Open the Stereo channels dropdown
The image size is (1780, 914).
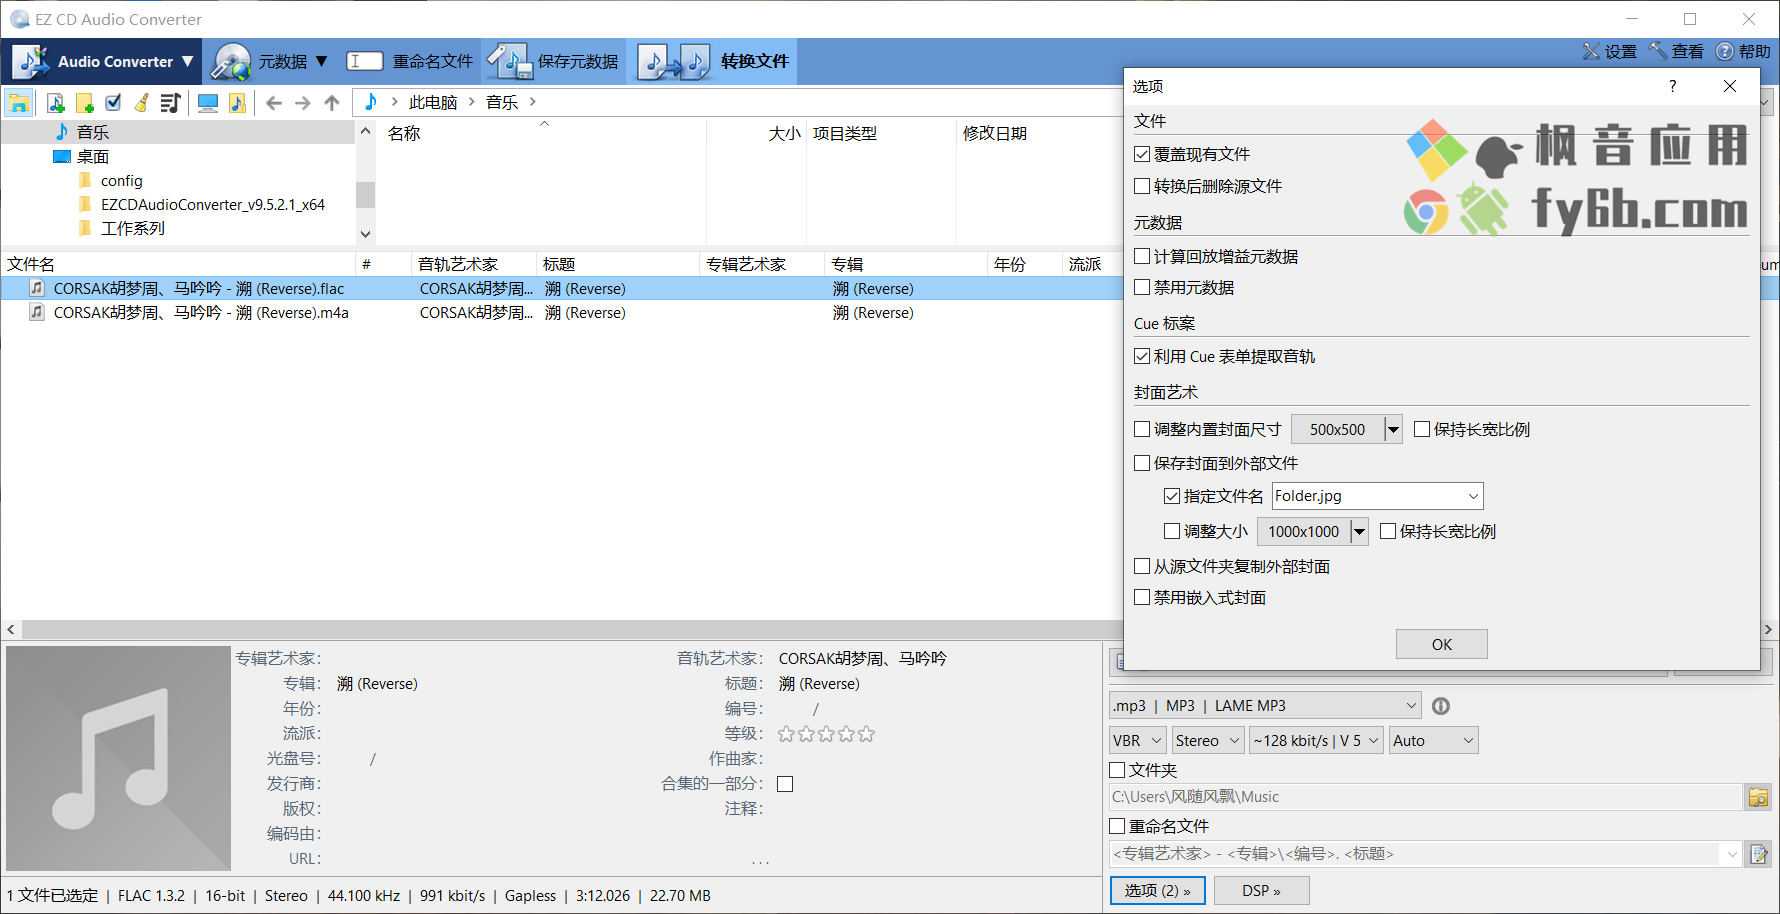[1208, 741]
